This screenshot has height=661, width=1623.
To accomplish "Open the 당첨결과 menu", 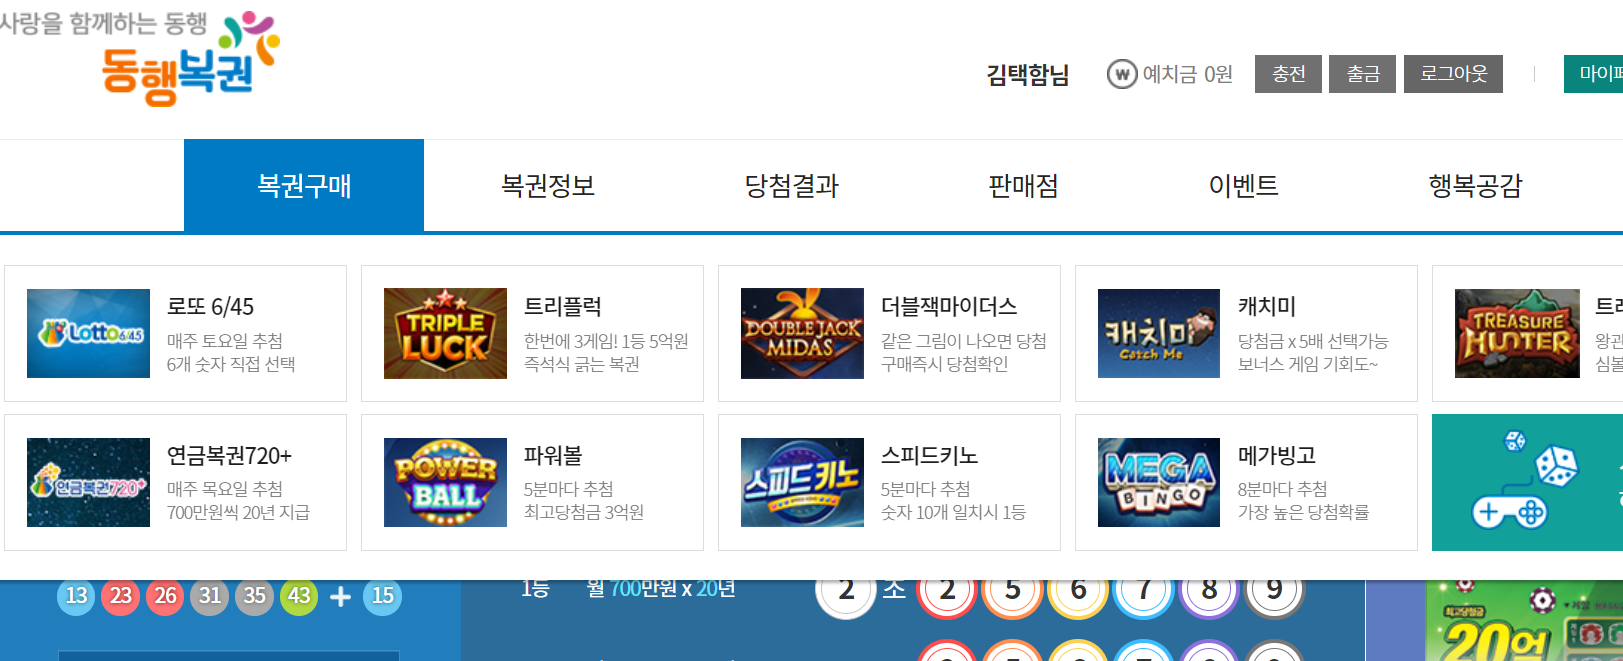I will (x=792, y=186).
